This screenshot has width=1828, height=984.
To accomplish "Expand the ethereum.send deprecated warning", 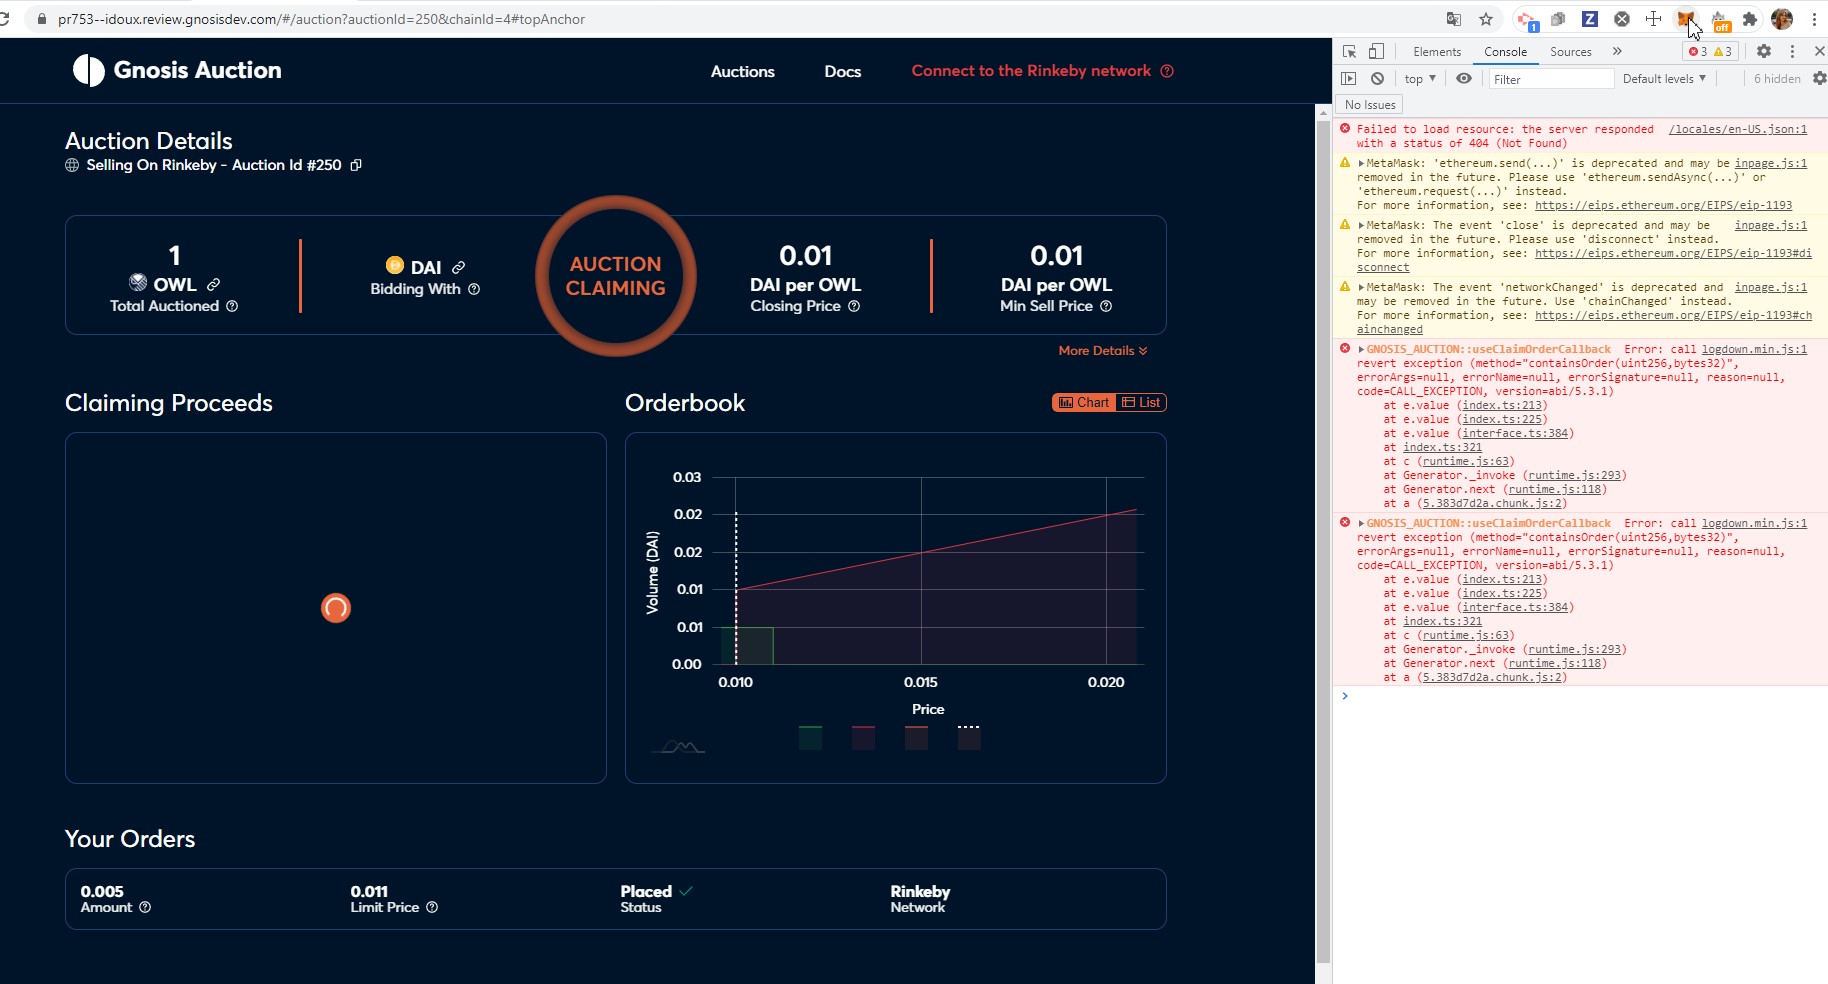I will pyautogui.click(x=1361, y=163).
